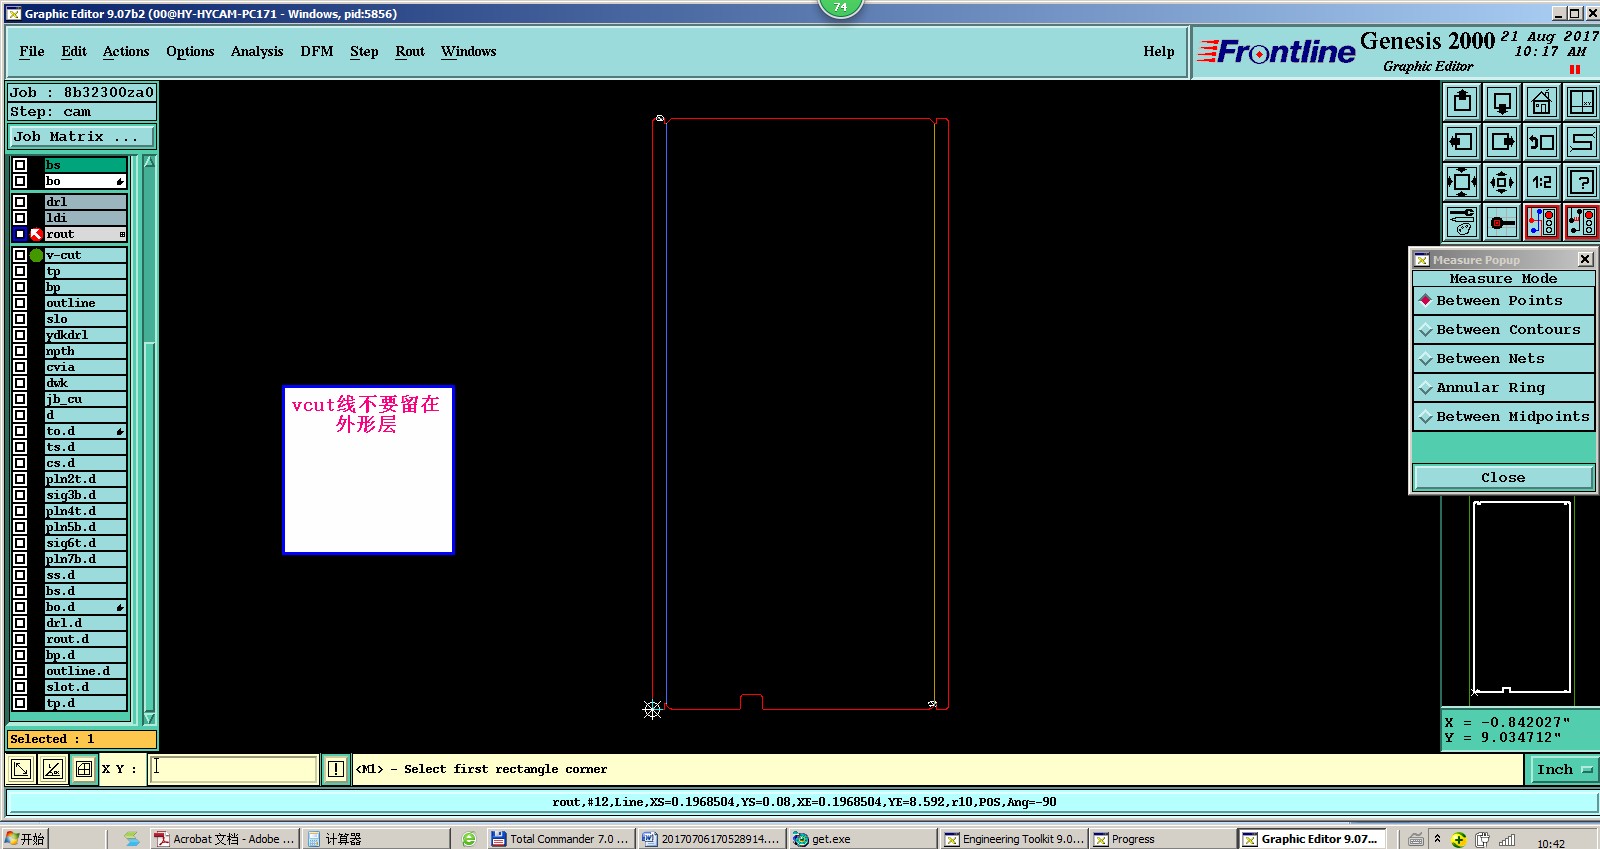Click the exclamation mark icon
This screenshot has width=1600, height=849.
click(x=336, y=769)
